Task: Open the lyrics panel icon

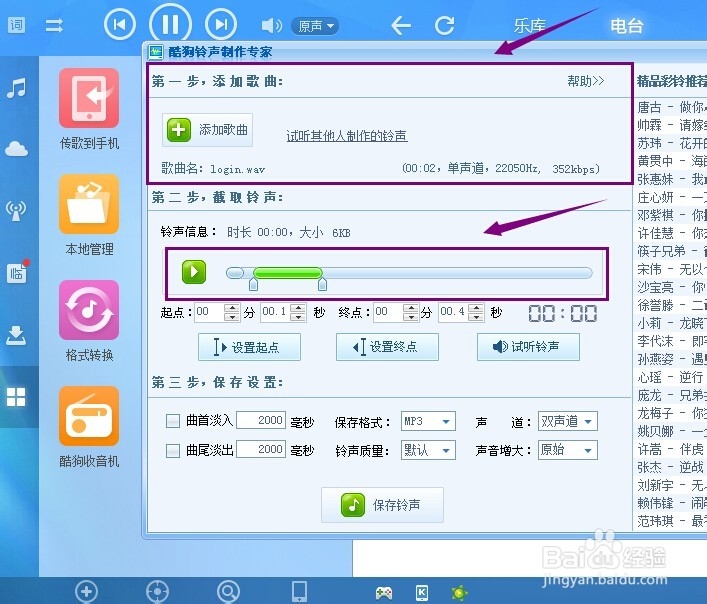Action: tap(17, 25)
